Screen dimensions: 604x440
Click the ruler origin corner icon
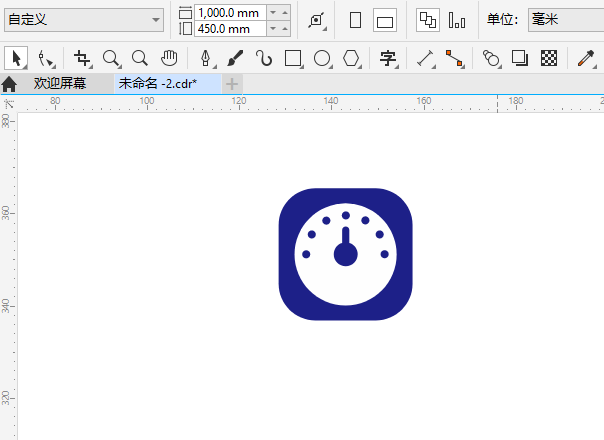pos(9,103)
